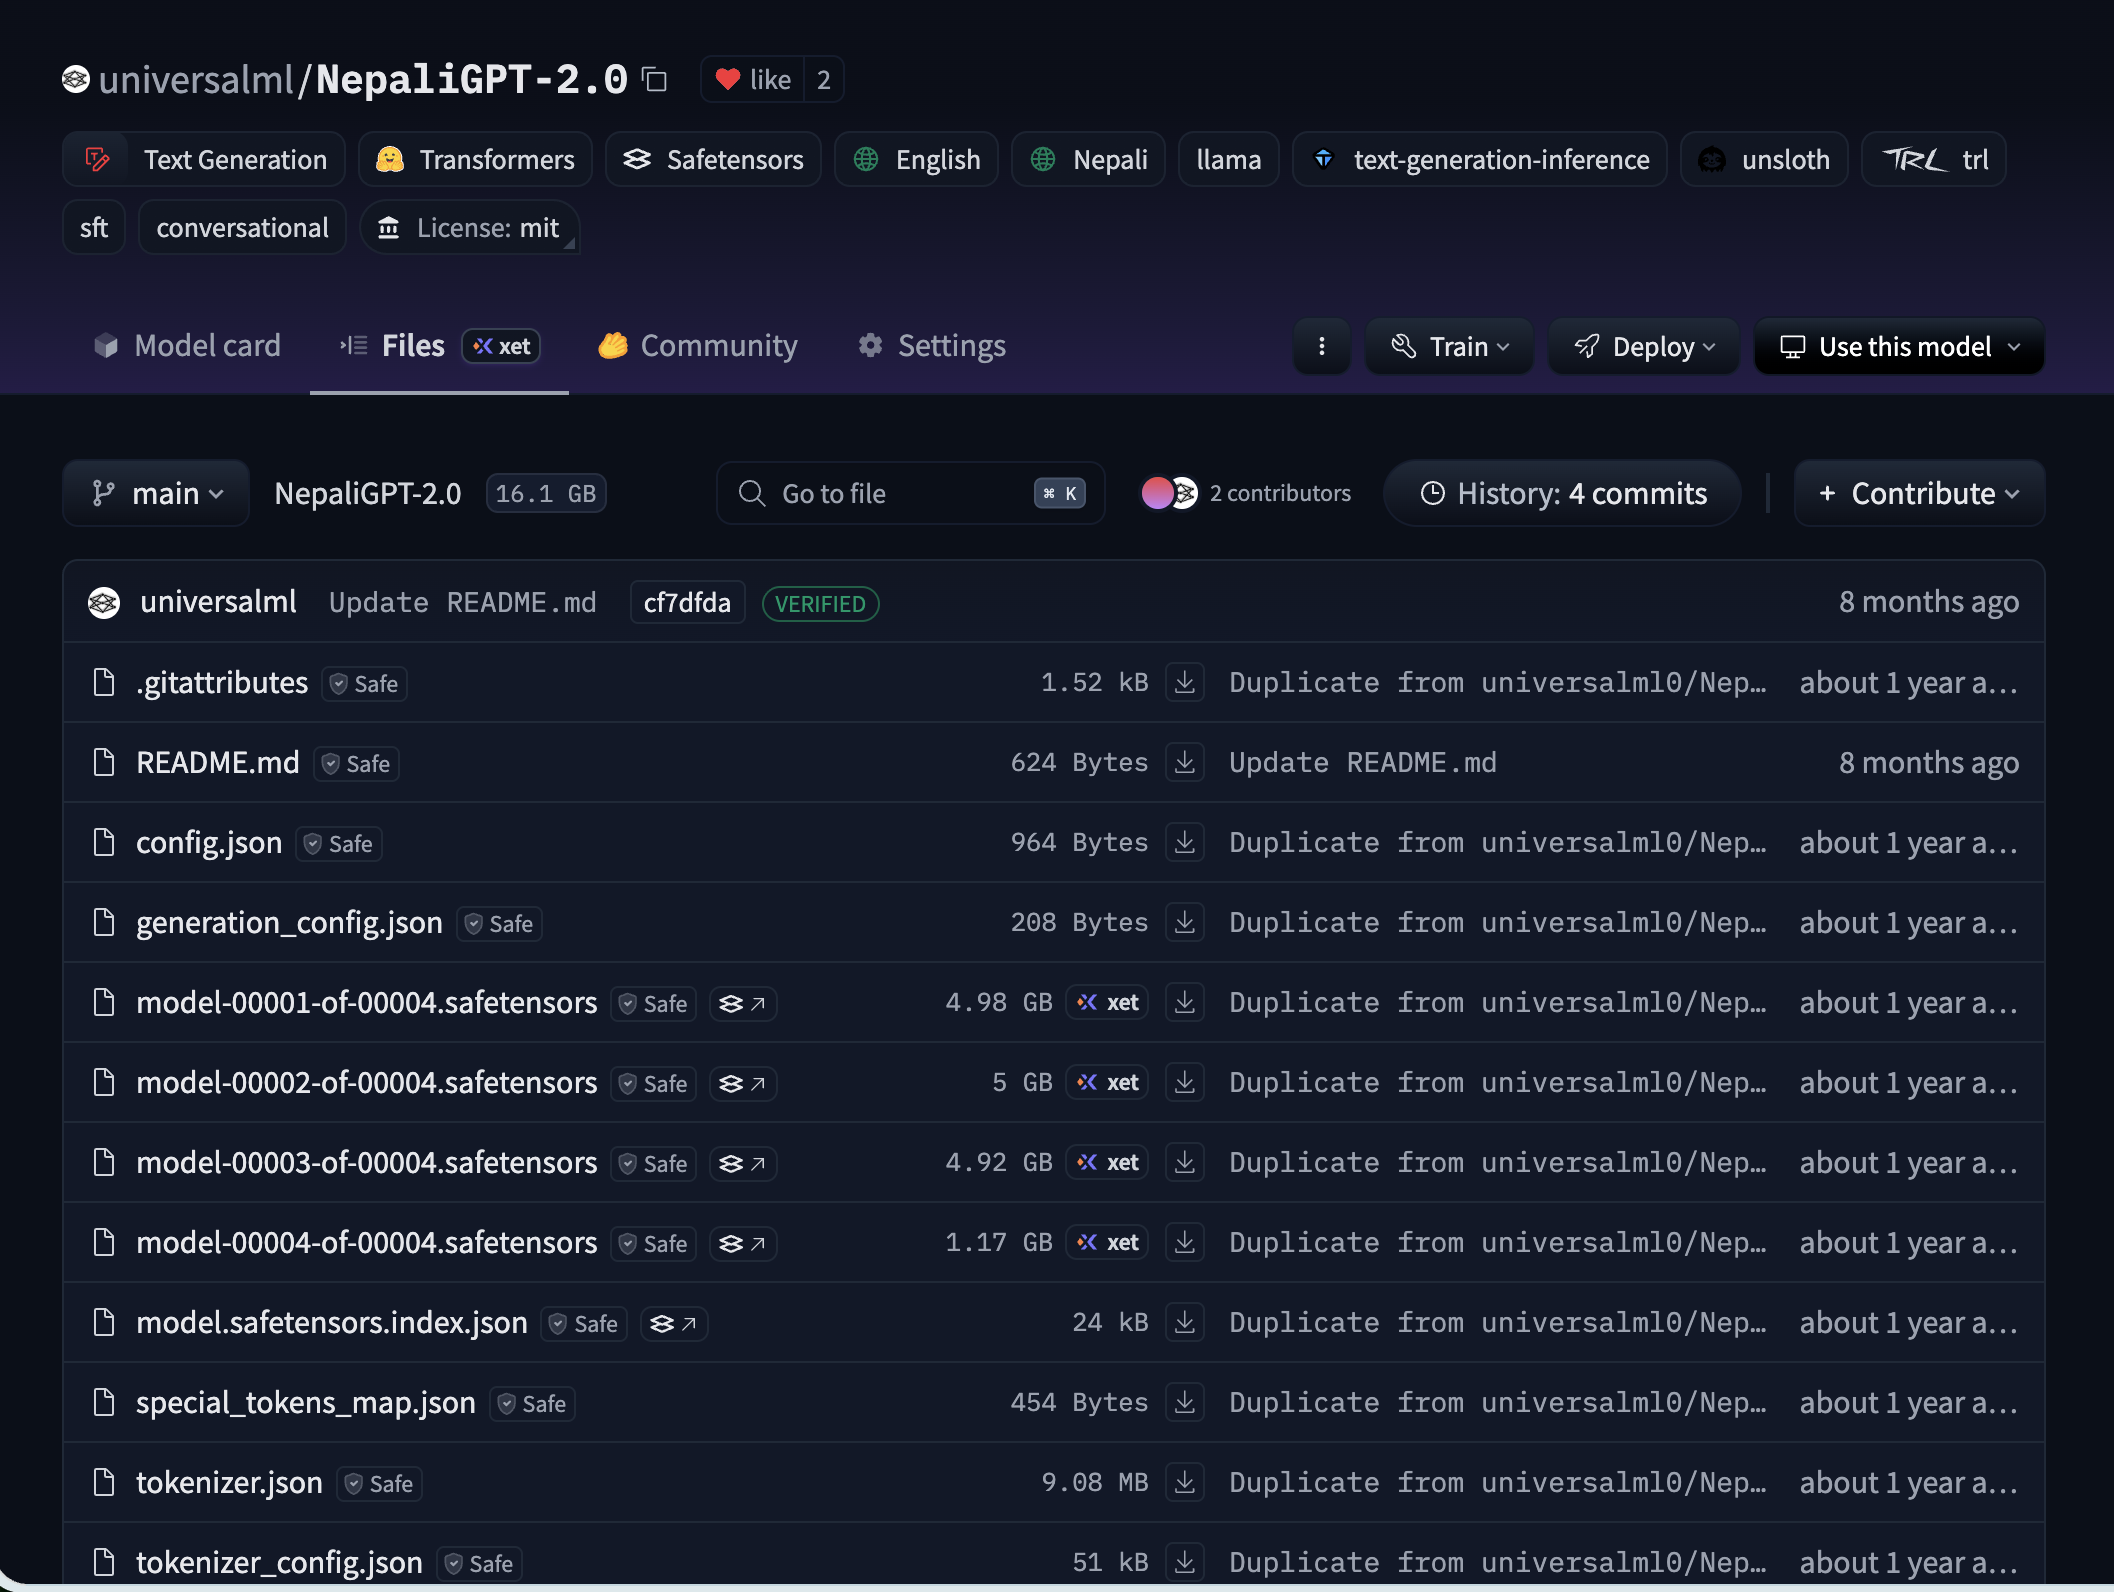Expand the main branch dropdown
Screen dimensions: 2114x1592
click(x=156, y=493)
